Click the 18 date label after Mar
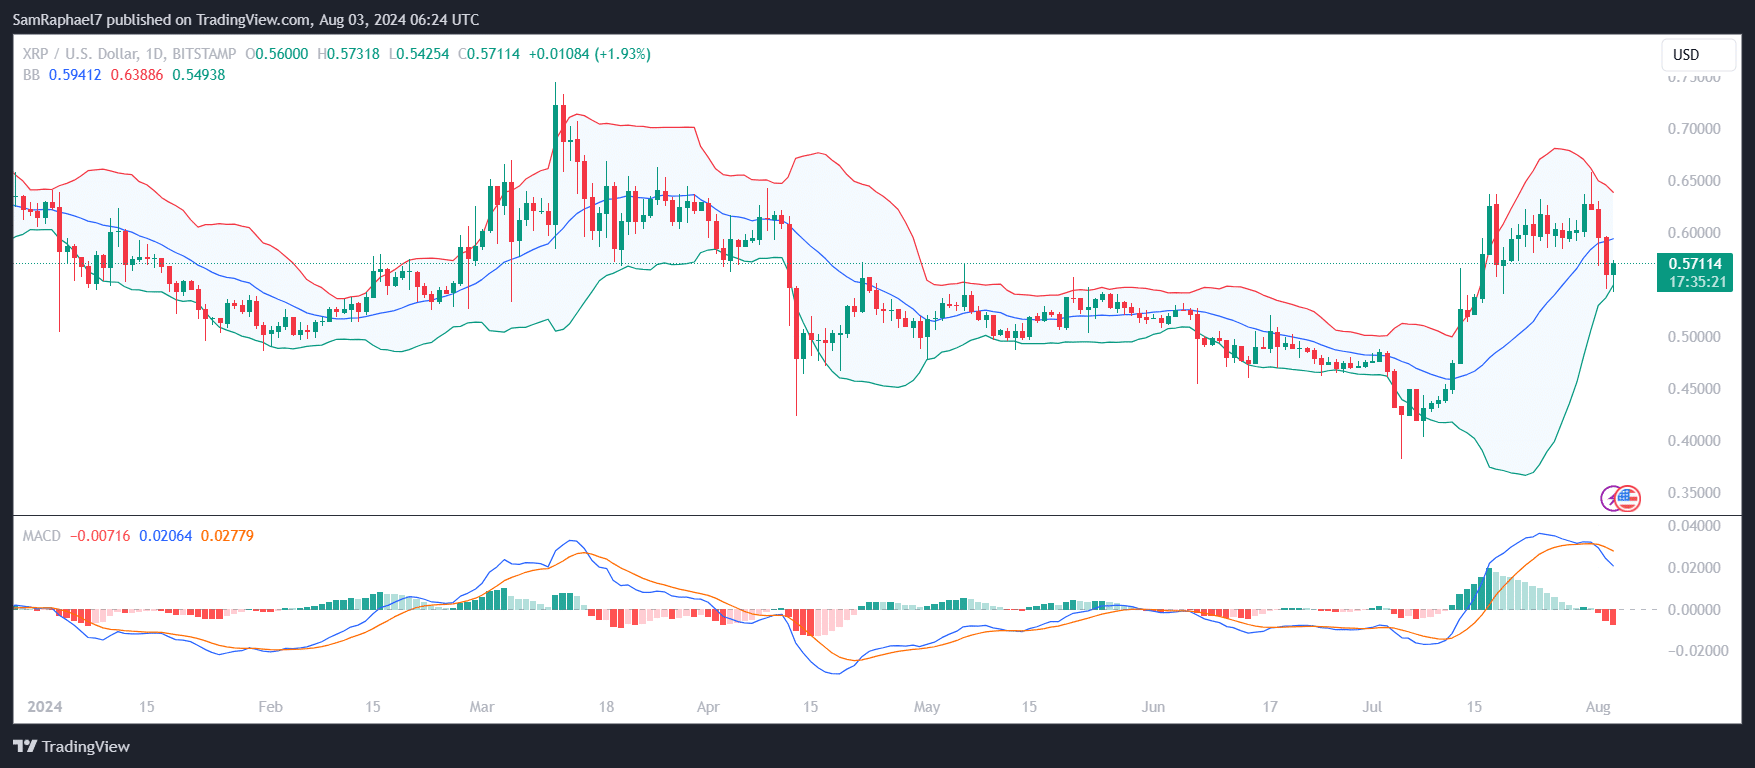The image size is (1755, 768). click(x=606, y=707)
